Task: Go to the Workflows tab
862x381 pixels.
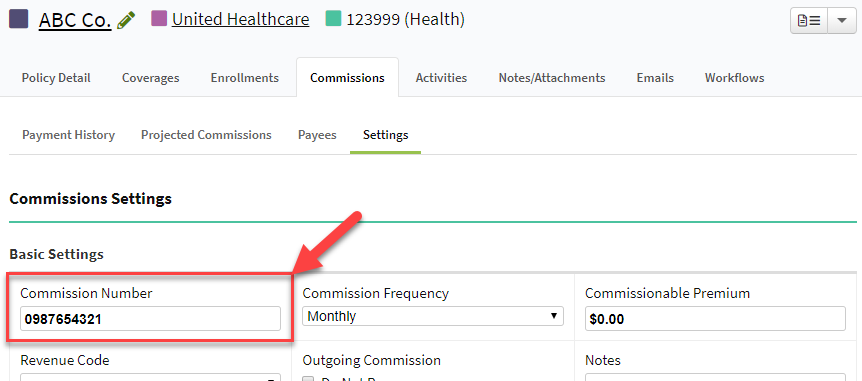Action: [x=734, y=78]
